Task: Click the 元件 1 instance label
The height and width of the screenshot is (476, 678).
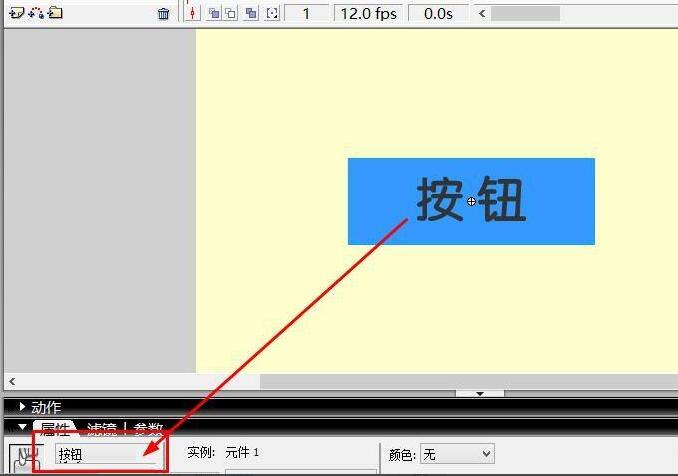Action: tap(242, 453)
